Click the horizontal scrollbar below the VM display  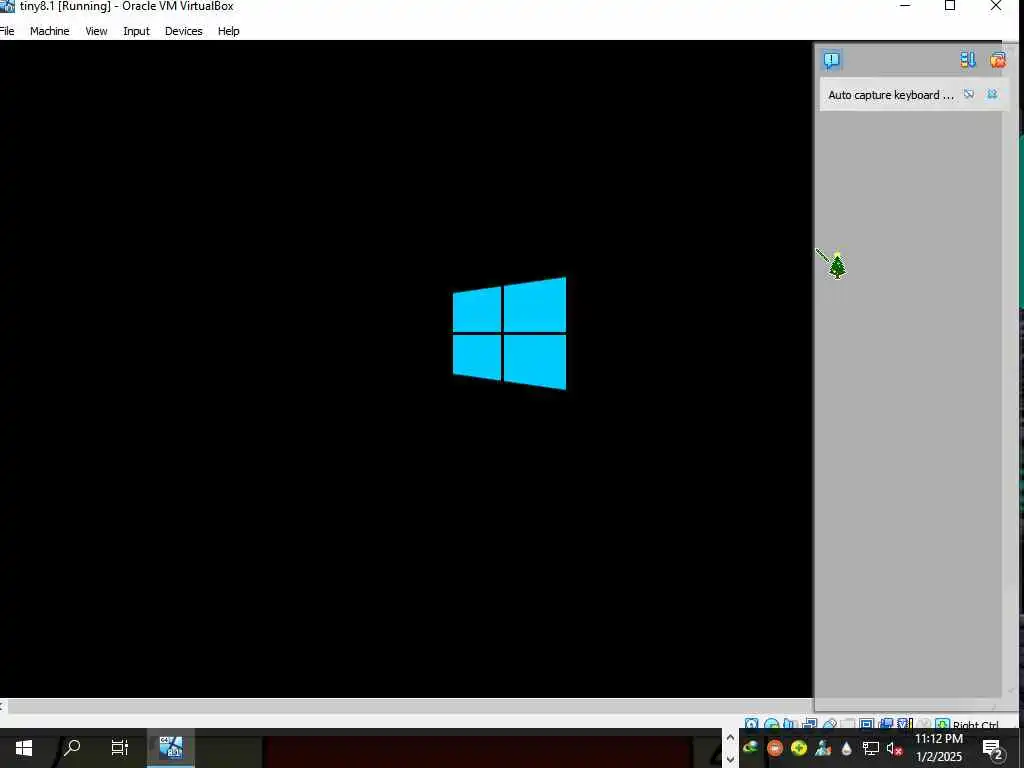pyautogui.click(x=410, y=706)
